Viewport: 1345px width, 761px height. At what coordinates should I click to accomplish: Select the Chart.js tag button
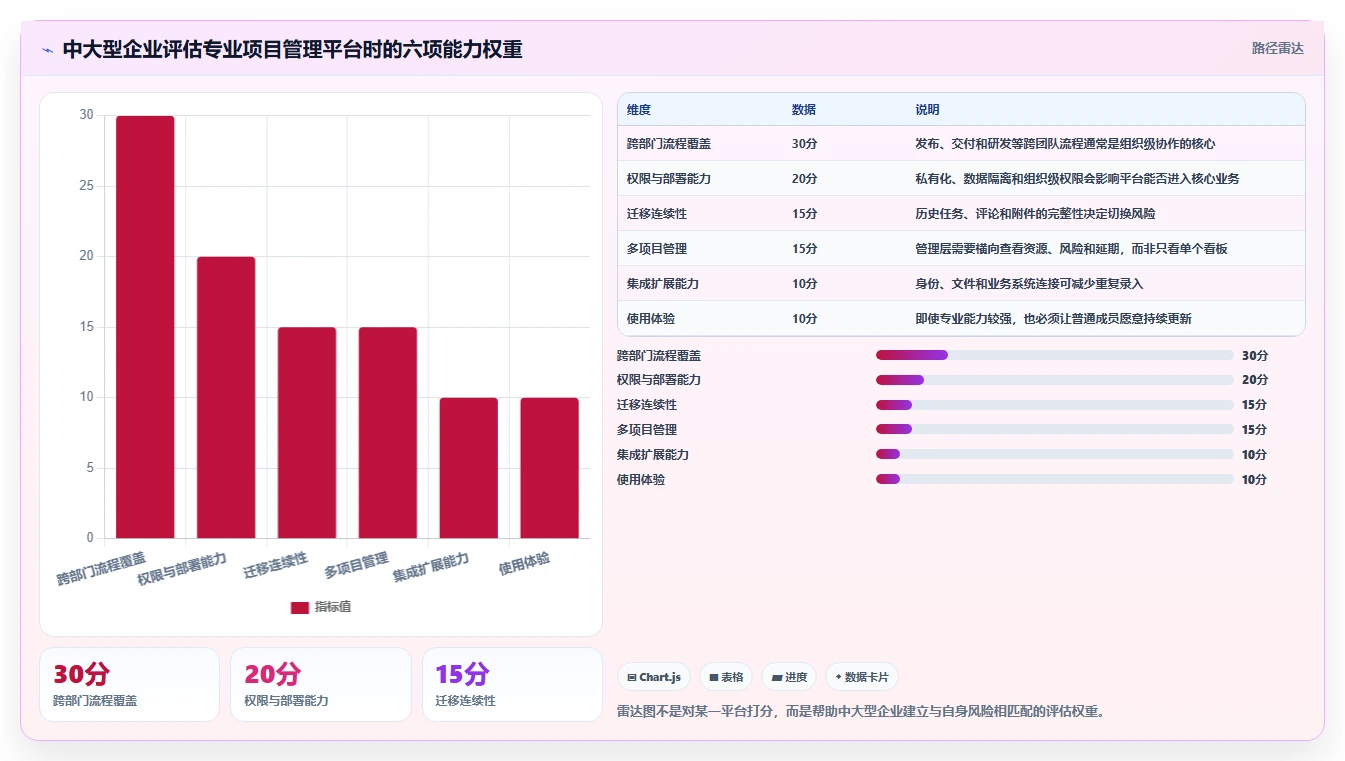click(x=654, y=677)
